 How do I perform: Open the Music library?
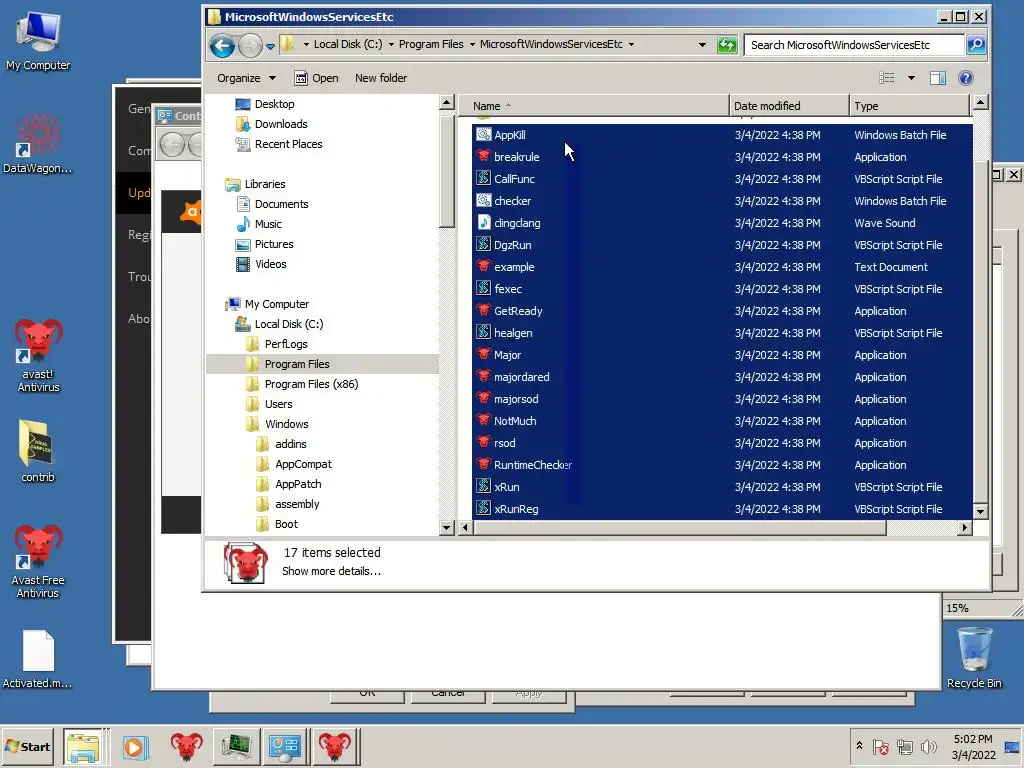[x=268, y=224]
